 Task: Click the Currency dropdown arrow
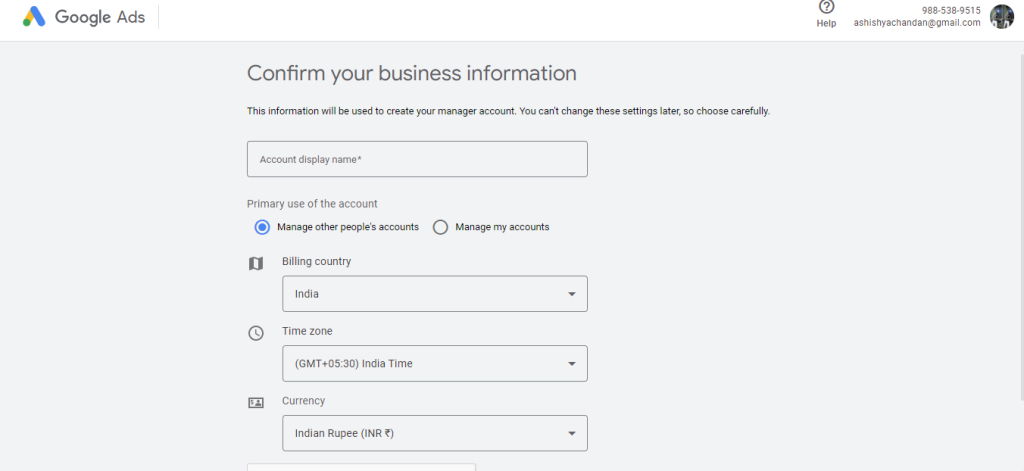pyautogui.click(x=571, y=433)
